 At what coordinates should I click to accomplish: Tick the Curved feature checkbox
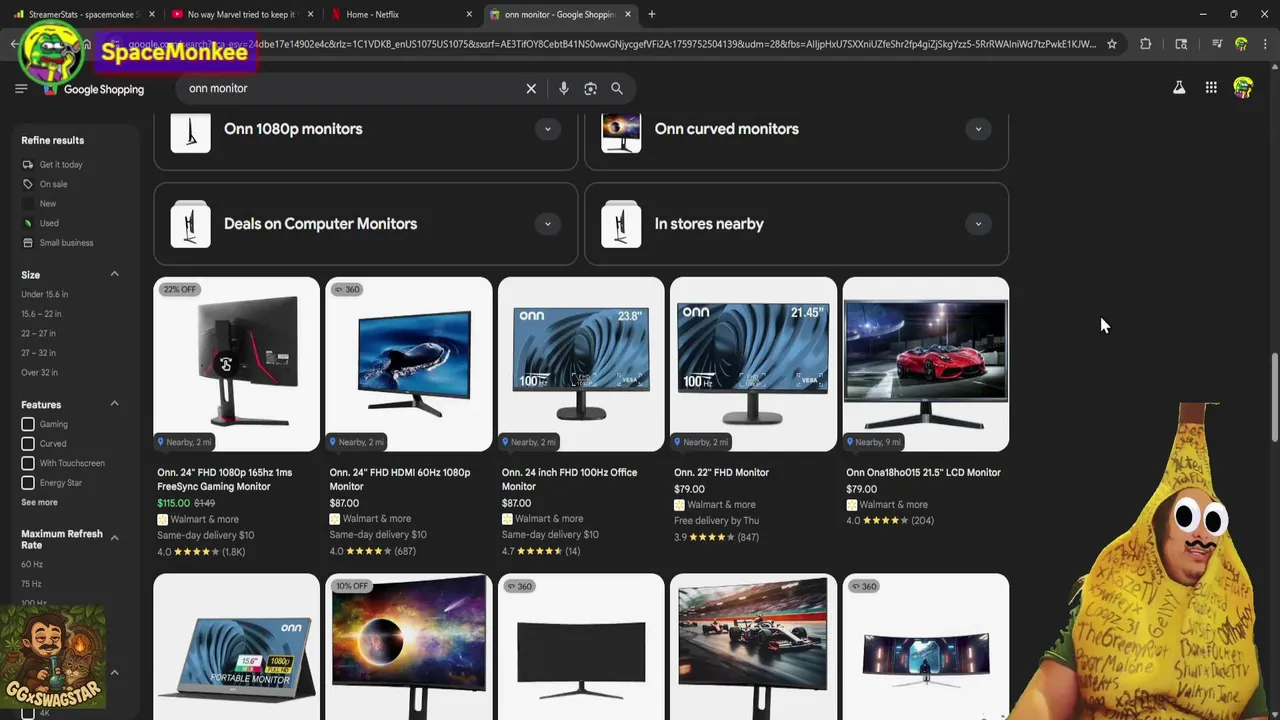tap(28, 444)
